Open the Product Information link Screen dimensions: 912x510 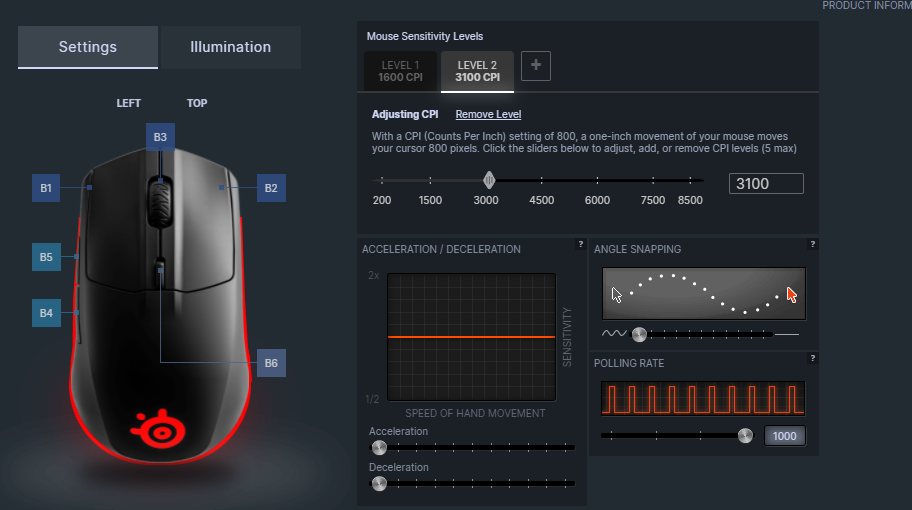pyautogui.click(x=867, y=6)
